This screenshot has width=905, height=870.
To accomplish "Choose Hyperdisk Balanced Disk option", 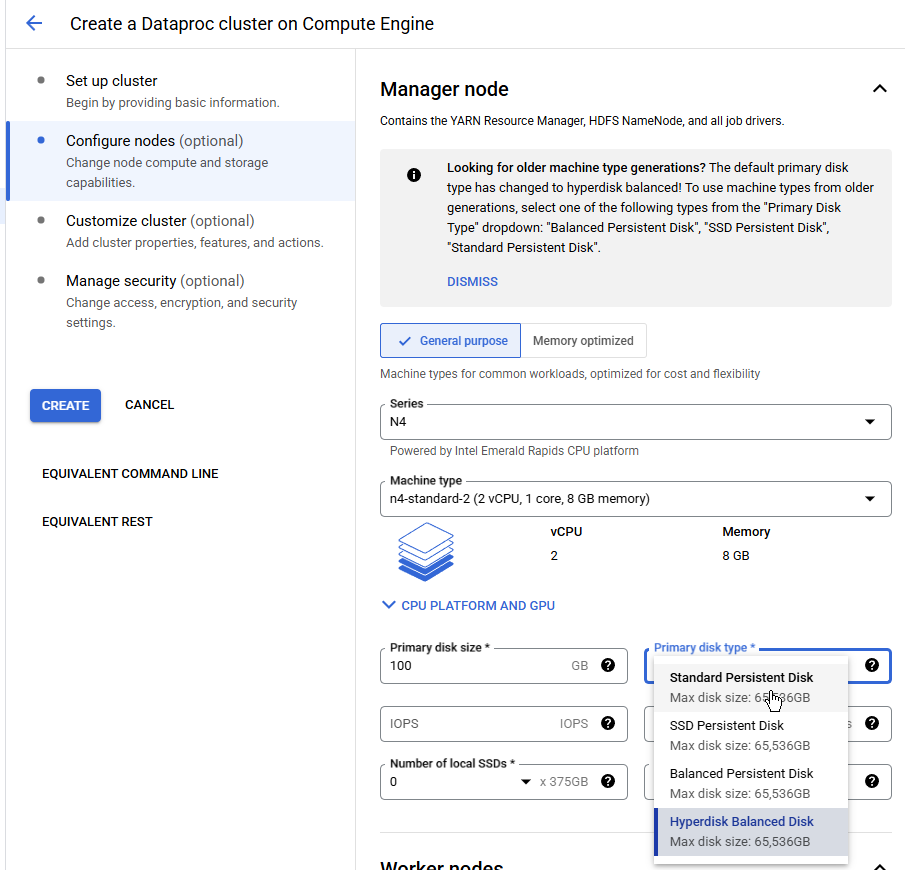I will pyautogui.click(x=751, y=831).
